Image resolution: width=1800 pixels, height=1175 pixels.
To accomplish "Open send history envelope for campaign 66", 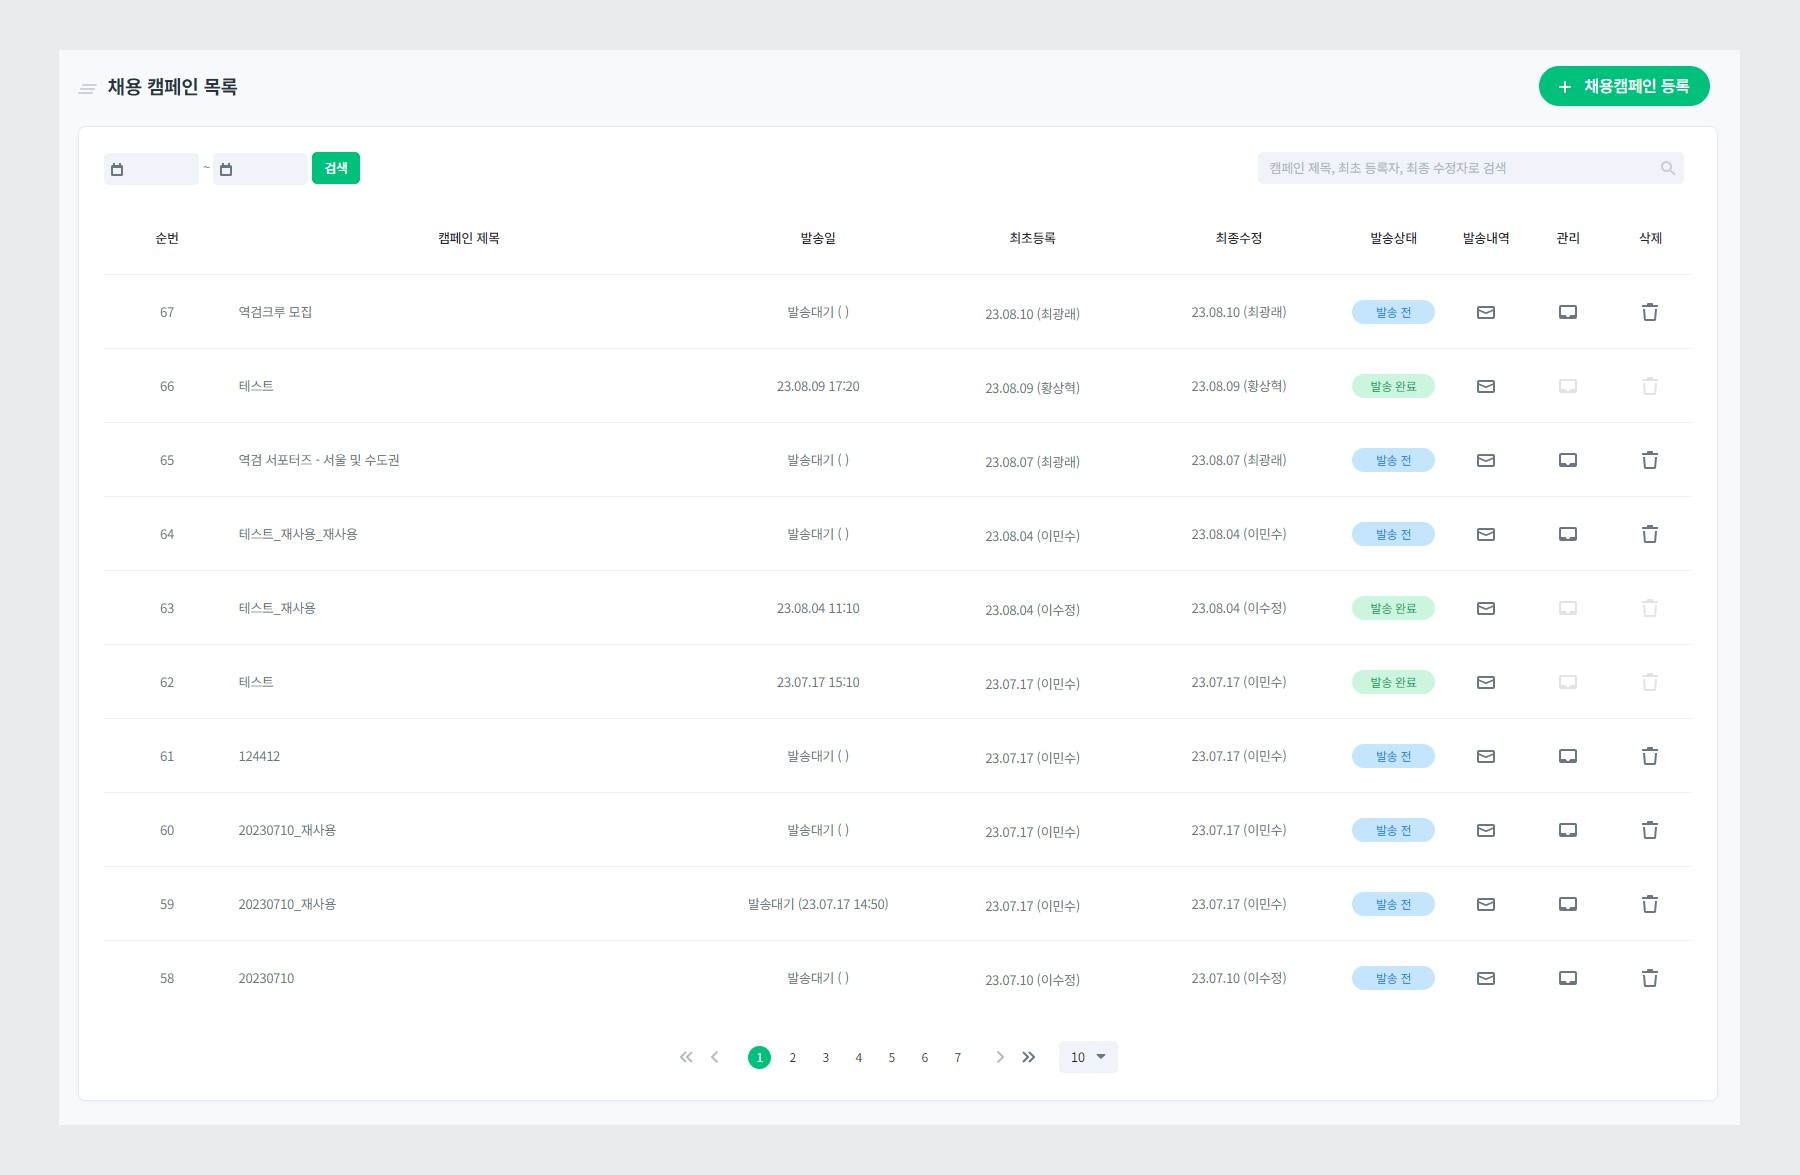I will pos(1486,386).
